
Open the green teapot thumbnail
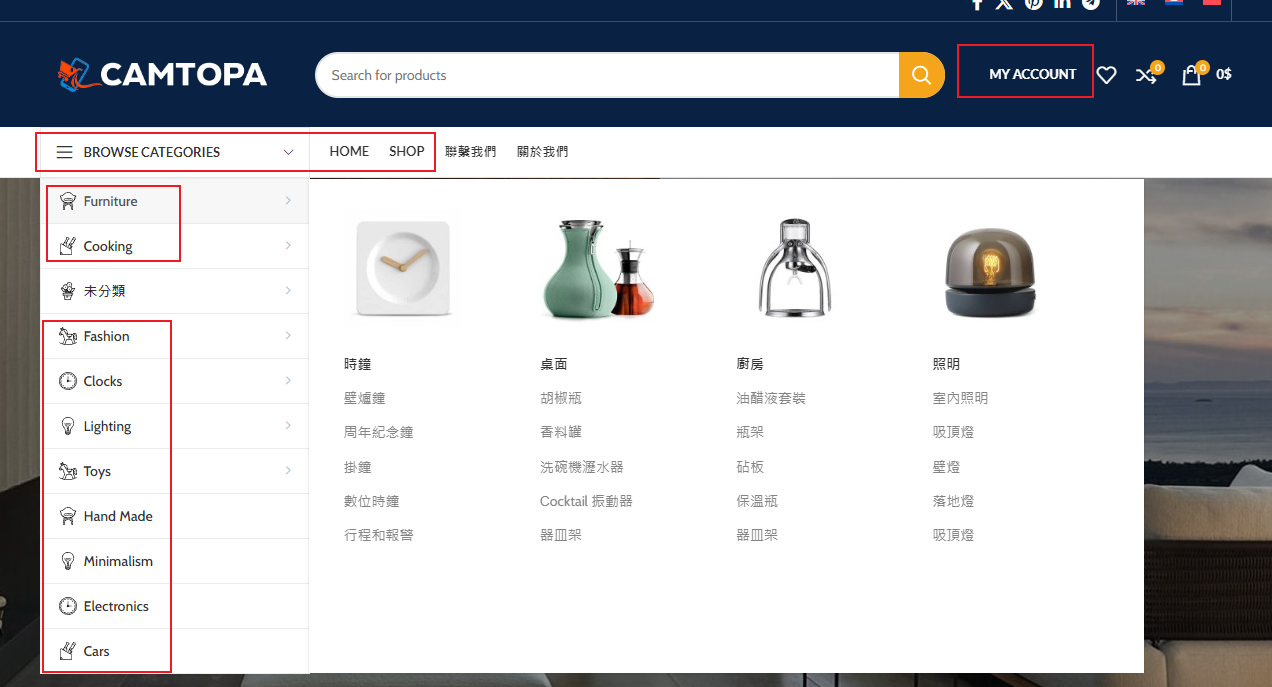tap(598, 268)
